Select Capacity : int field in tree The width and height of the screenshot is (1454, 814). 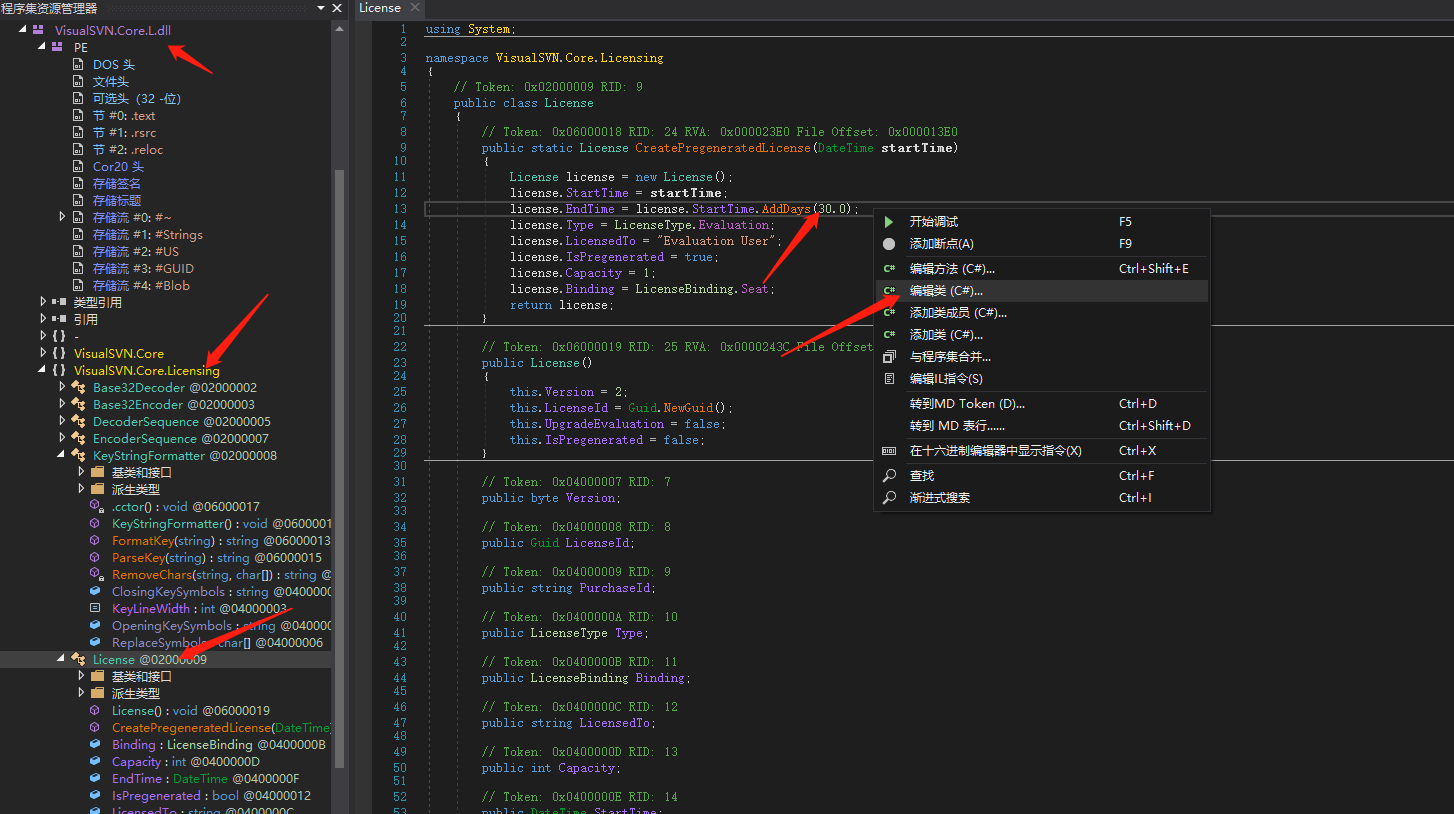pyautogui.click(x=185, y=762)
